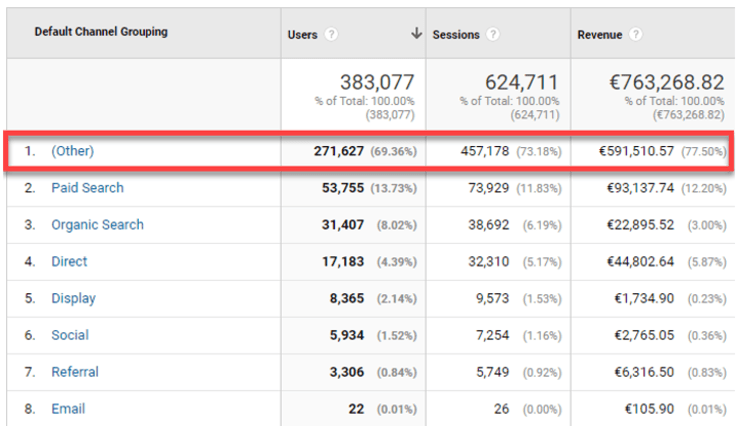Select Referral revenue €6,316.50
The image size is (736, 426).
tap(644, 372)
